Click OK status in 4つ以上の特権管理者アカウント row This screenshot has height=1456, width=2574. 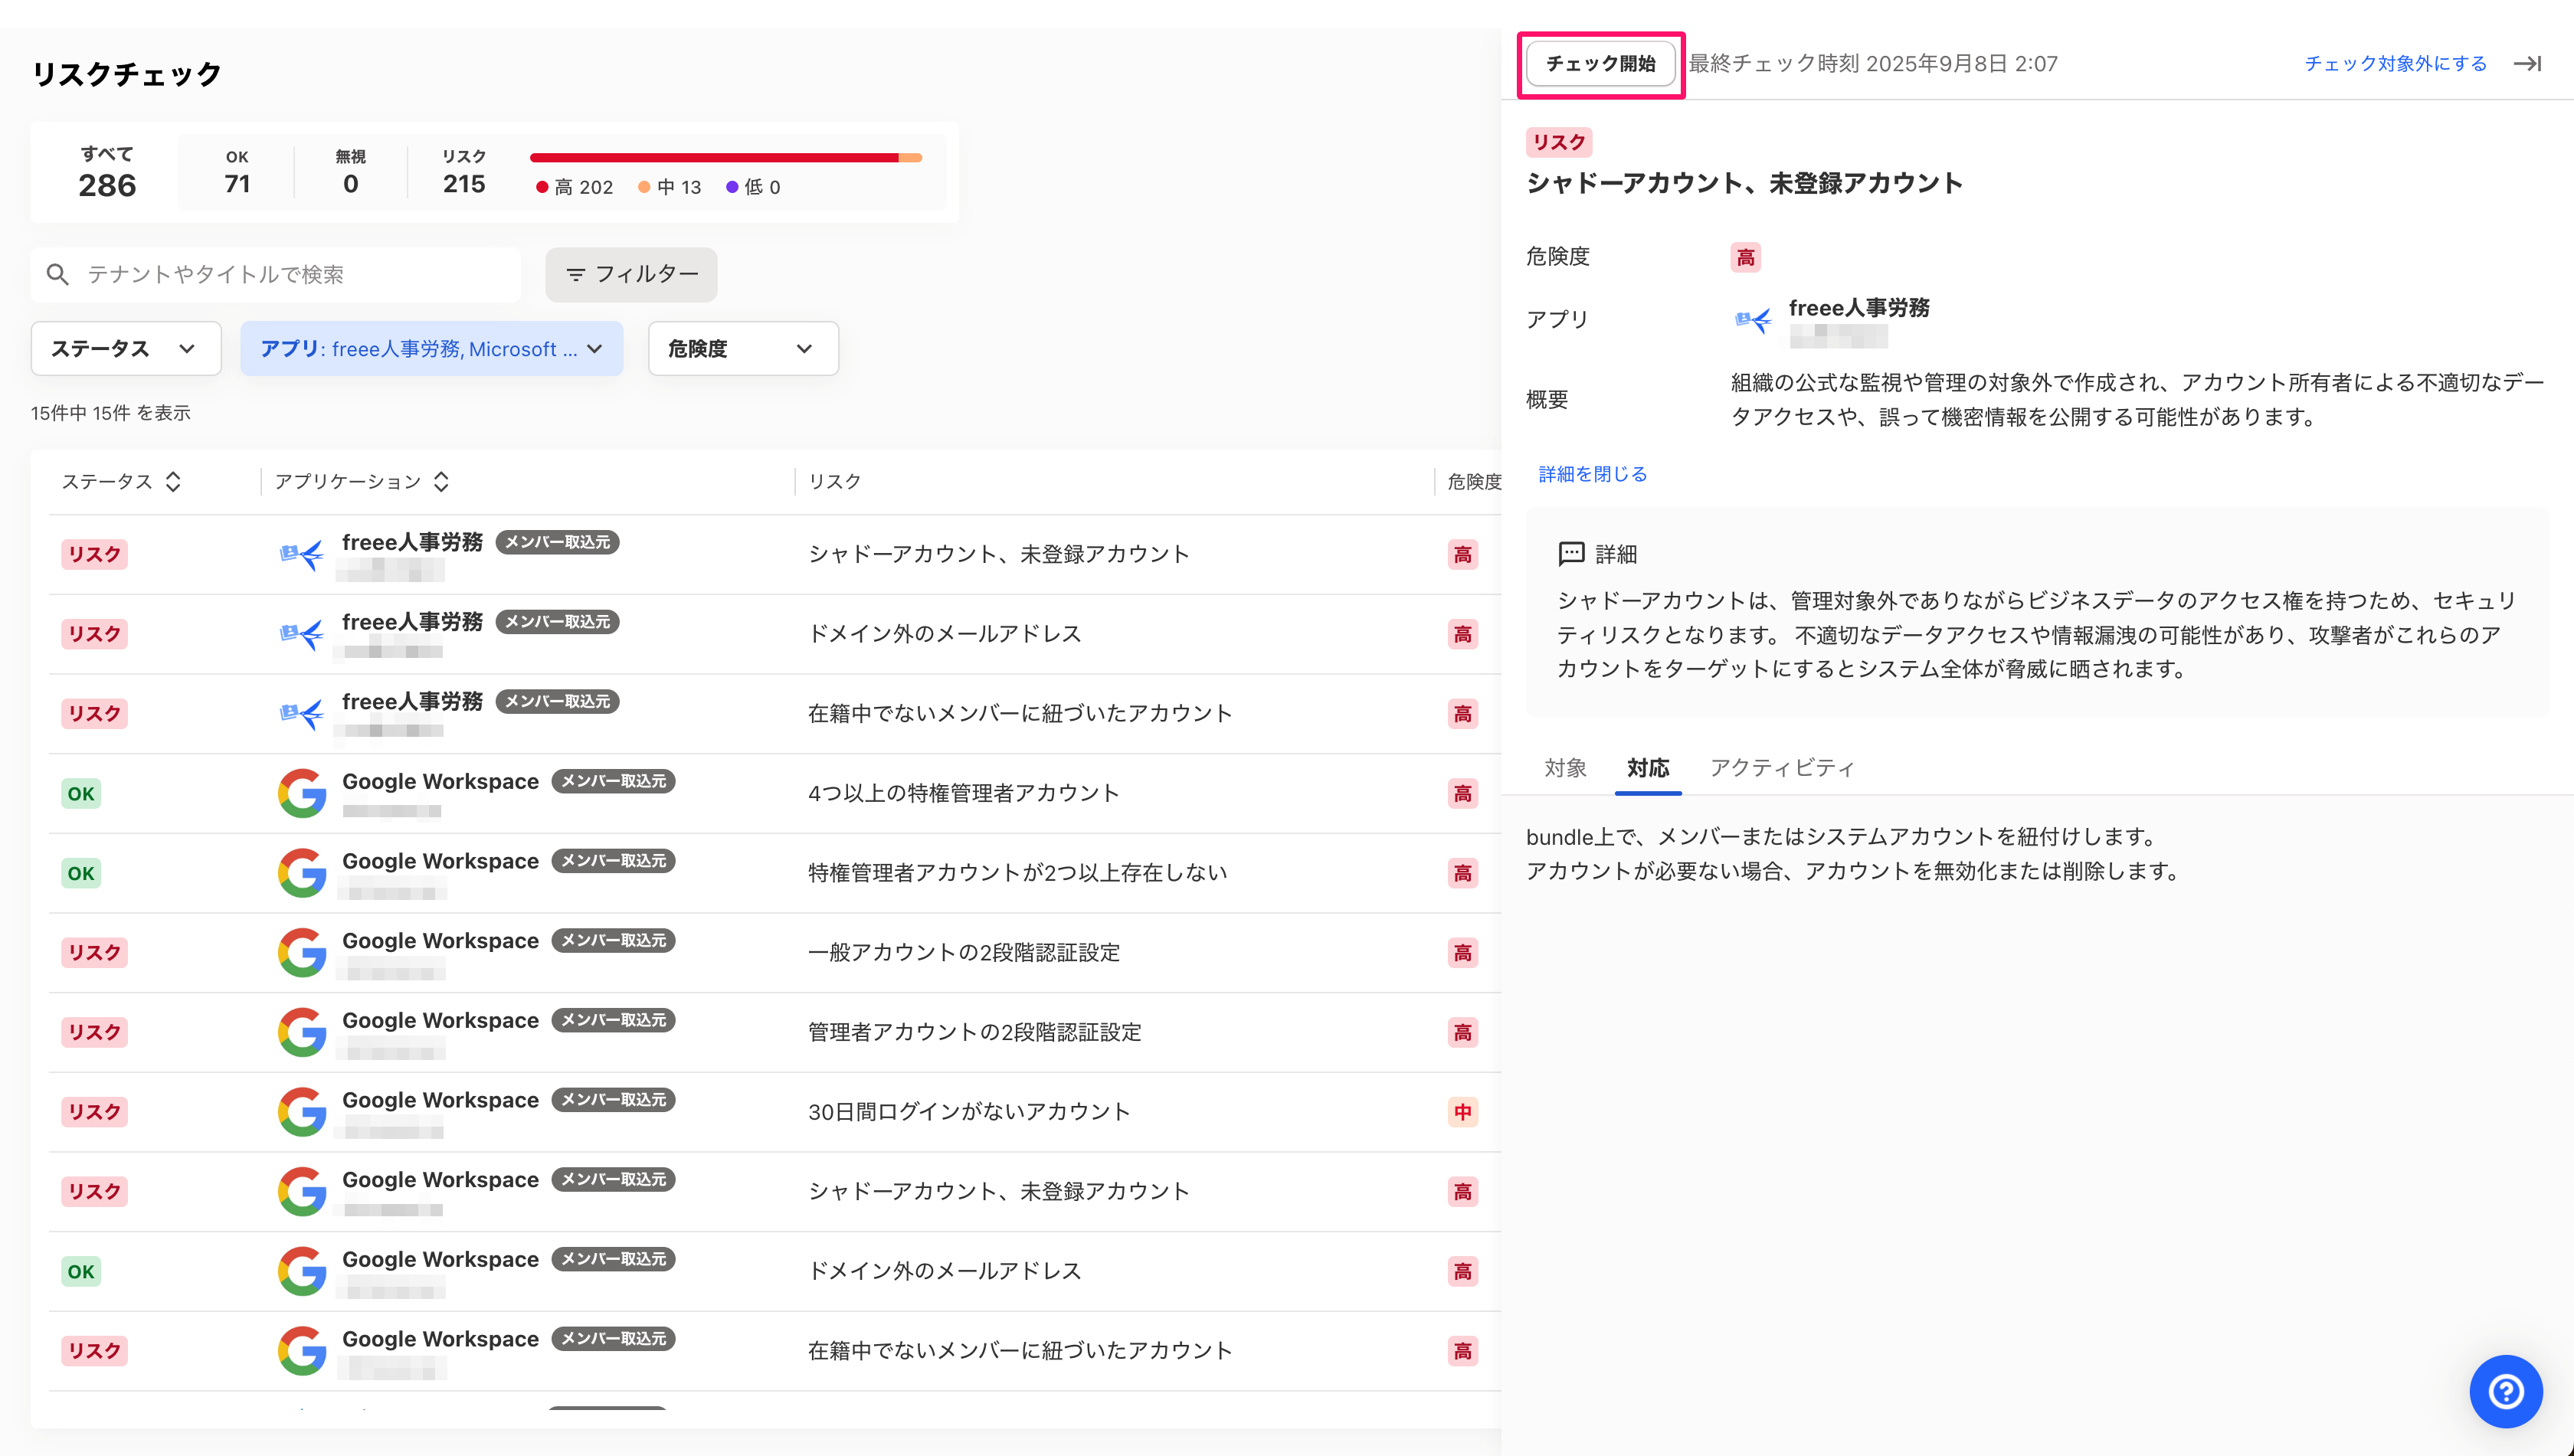81,793
